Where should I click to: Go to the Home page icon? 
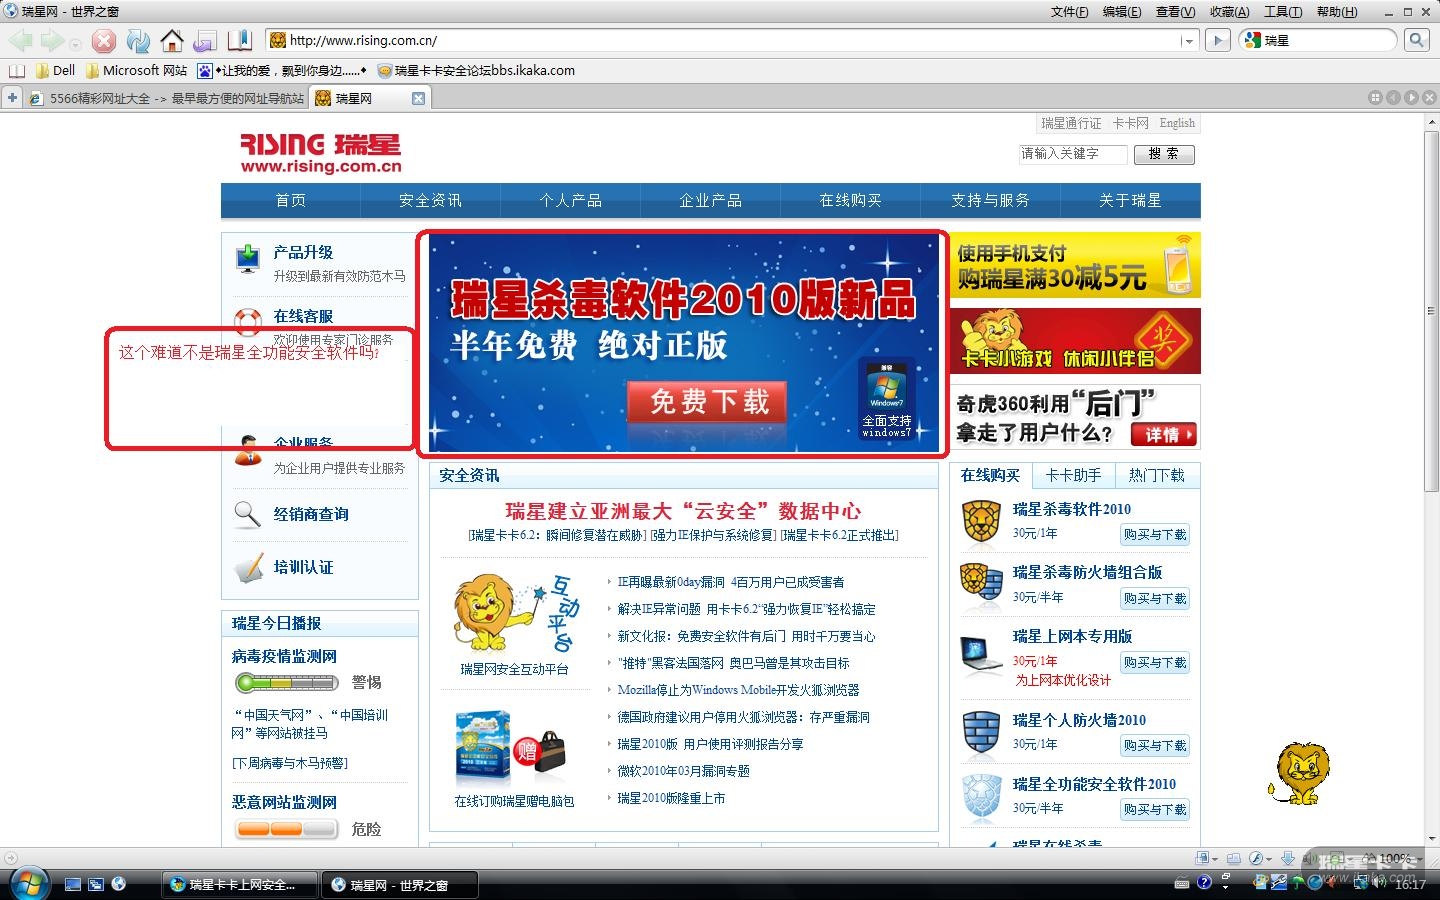(172, 40)
